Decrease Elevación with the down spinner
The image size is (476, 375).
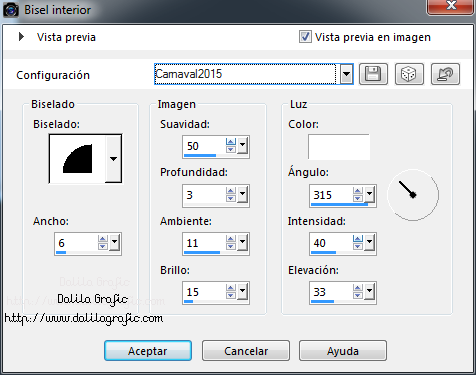358,296
